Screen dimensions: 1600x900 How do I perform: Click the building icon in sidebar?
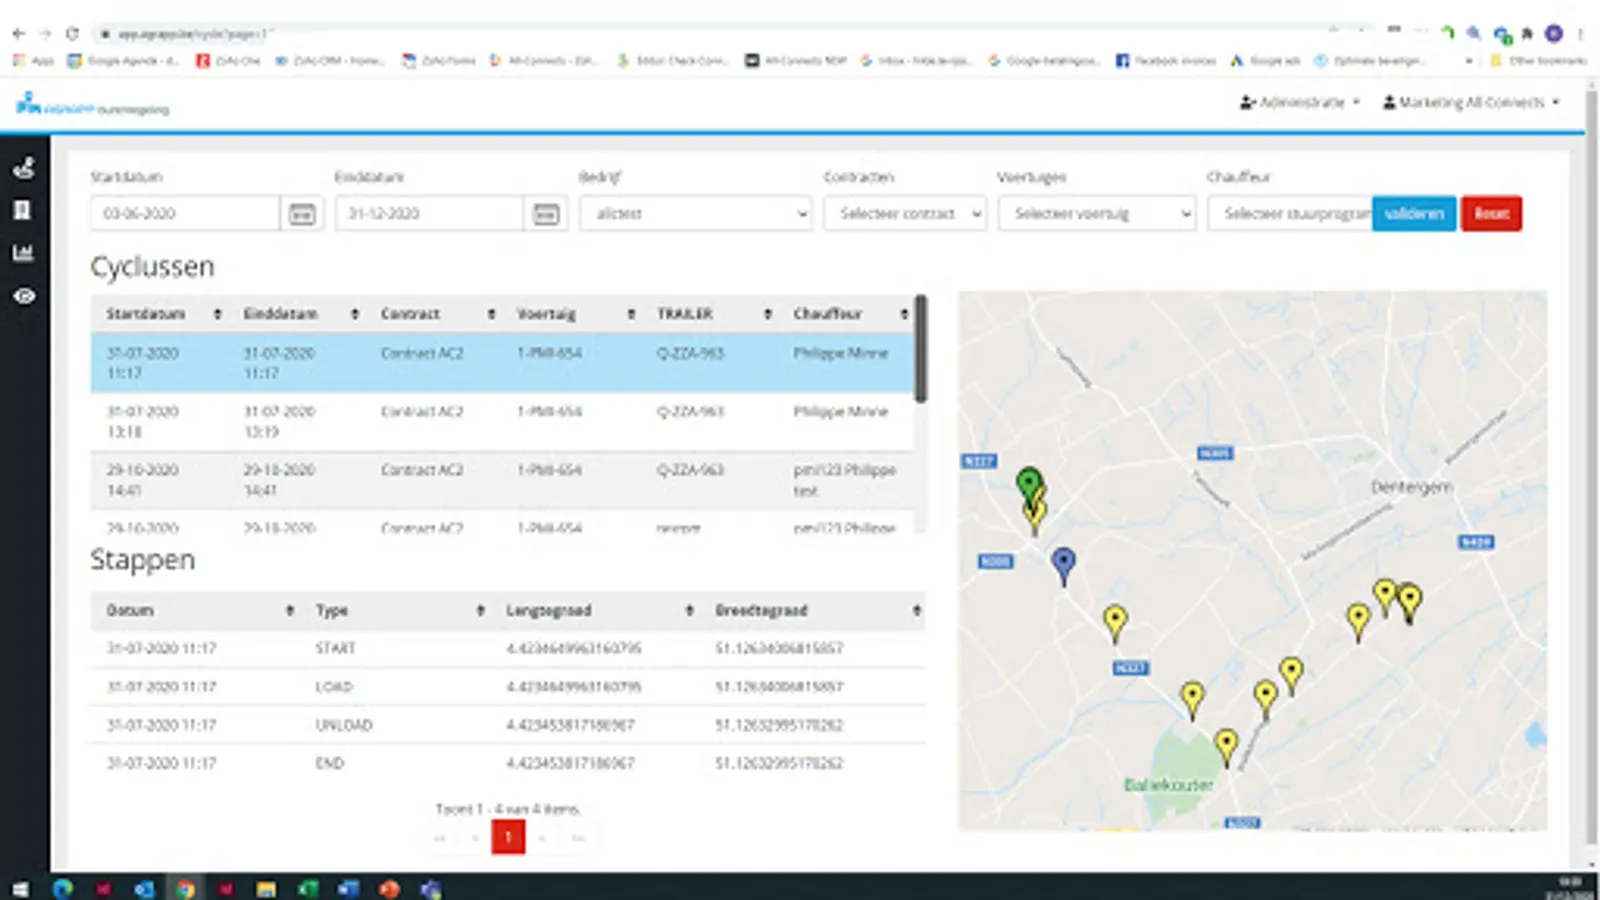point(23,210)
